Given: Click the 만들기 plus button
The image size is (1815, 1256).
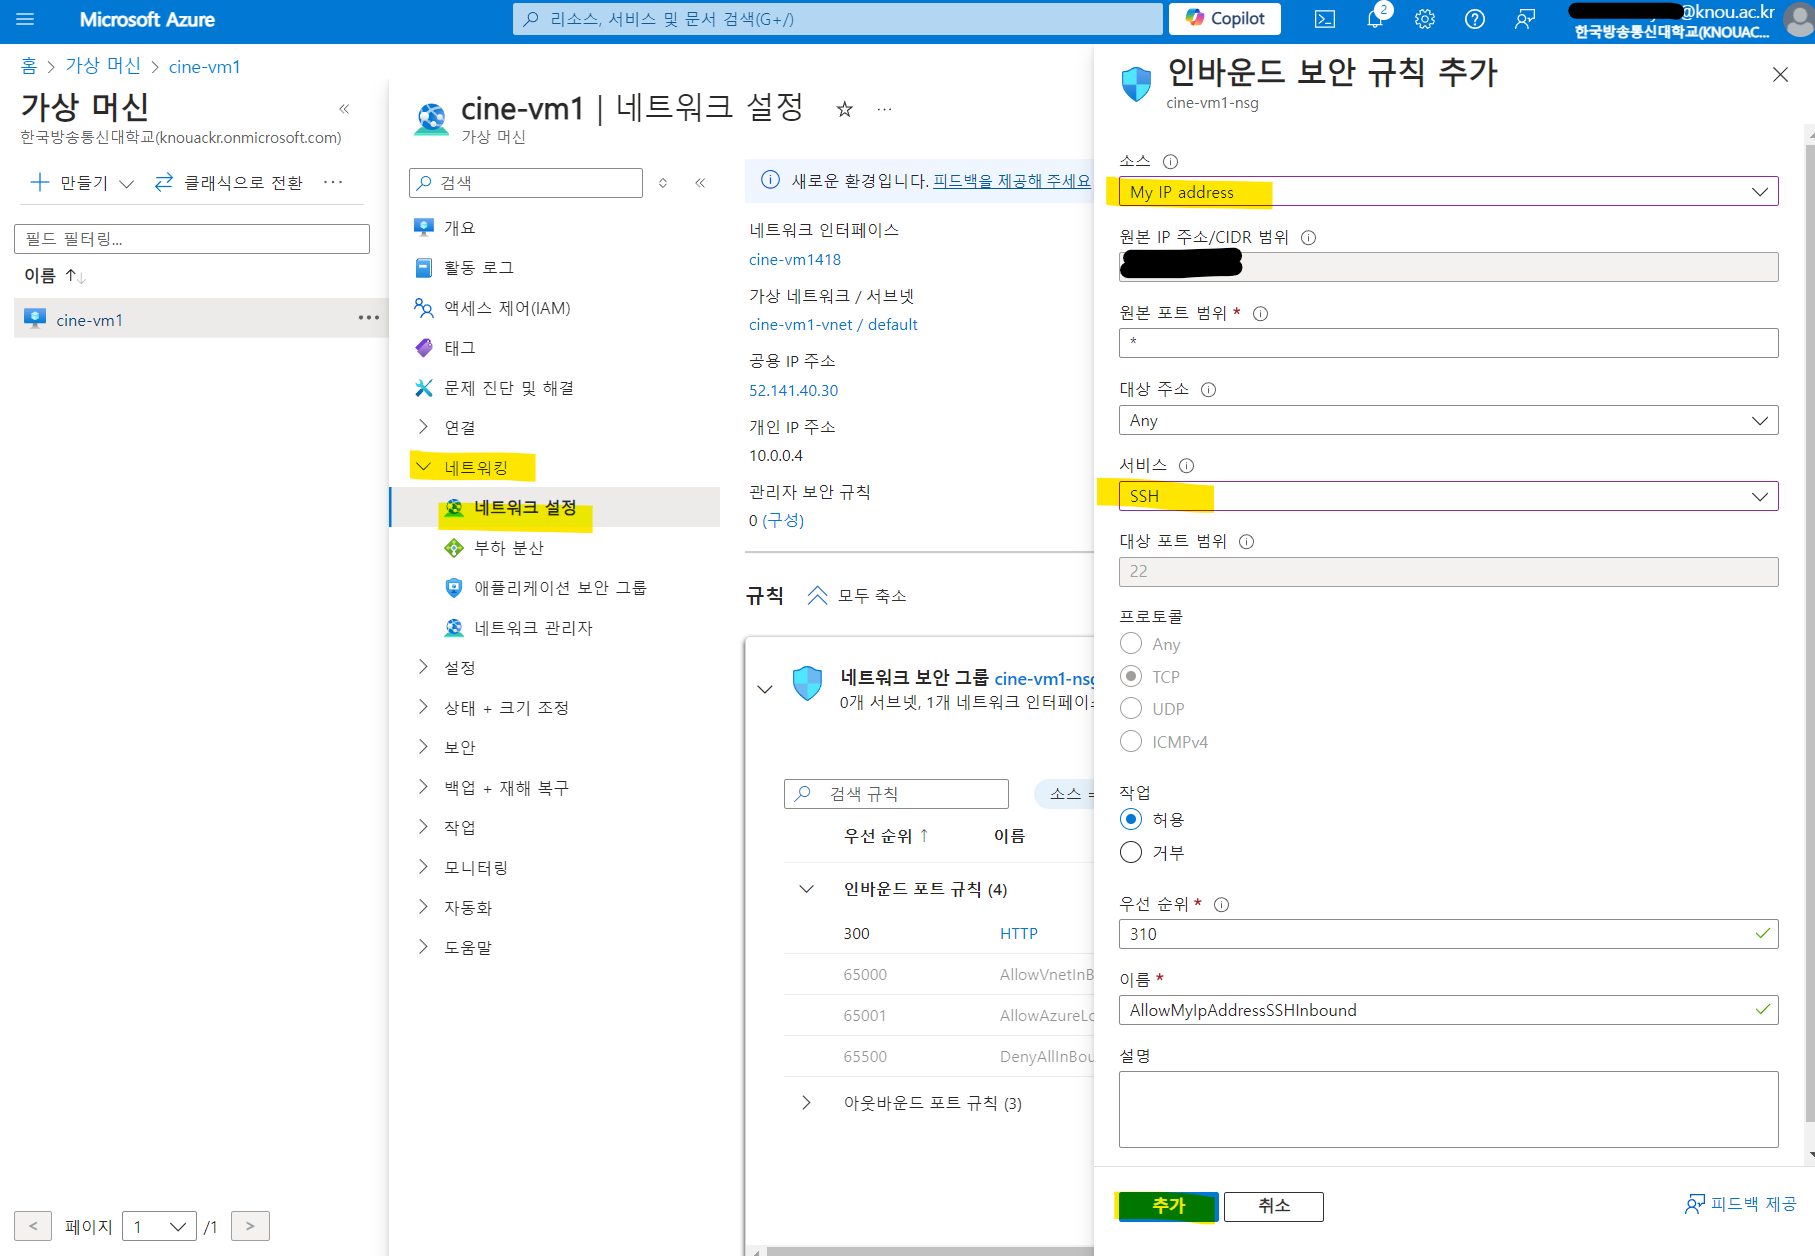Looking at the screenshot, I should (82, 182).
